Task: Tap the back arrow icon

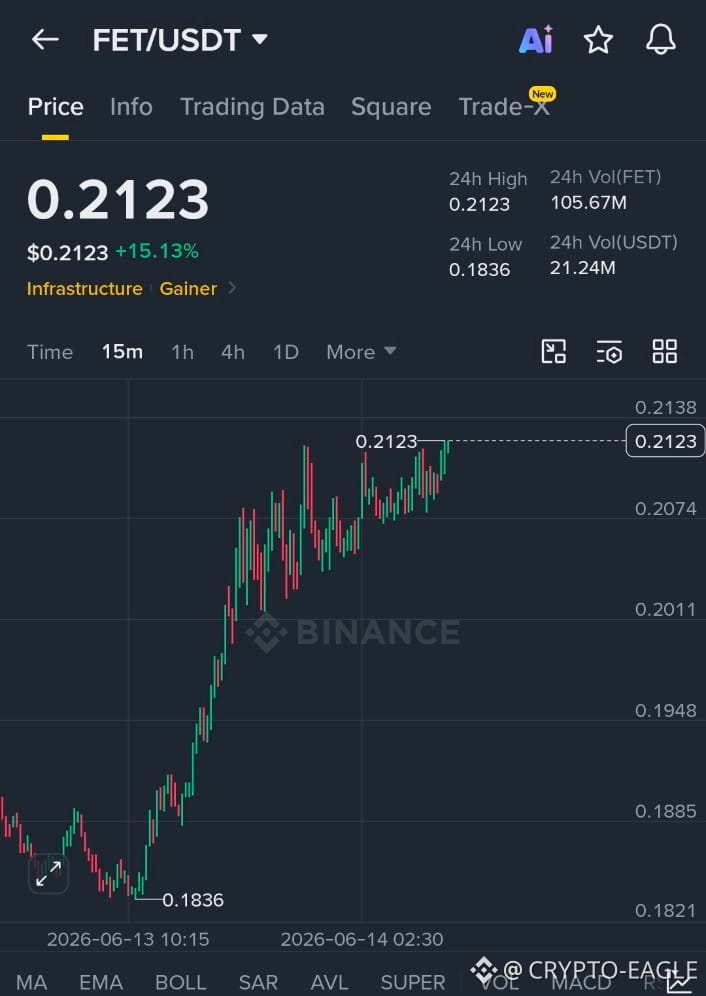Action: [x=45, y=39]
